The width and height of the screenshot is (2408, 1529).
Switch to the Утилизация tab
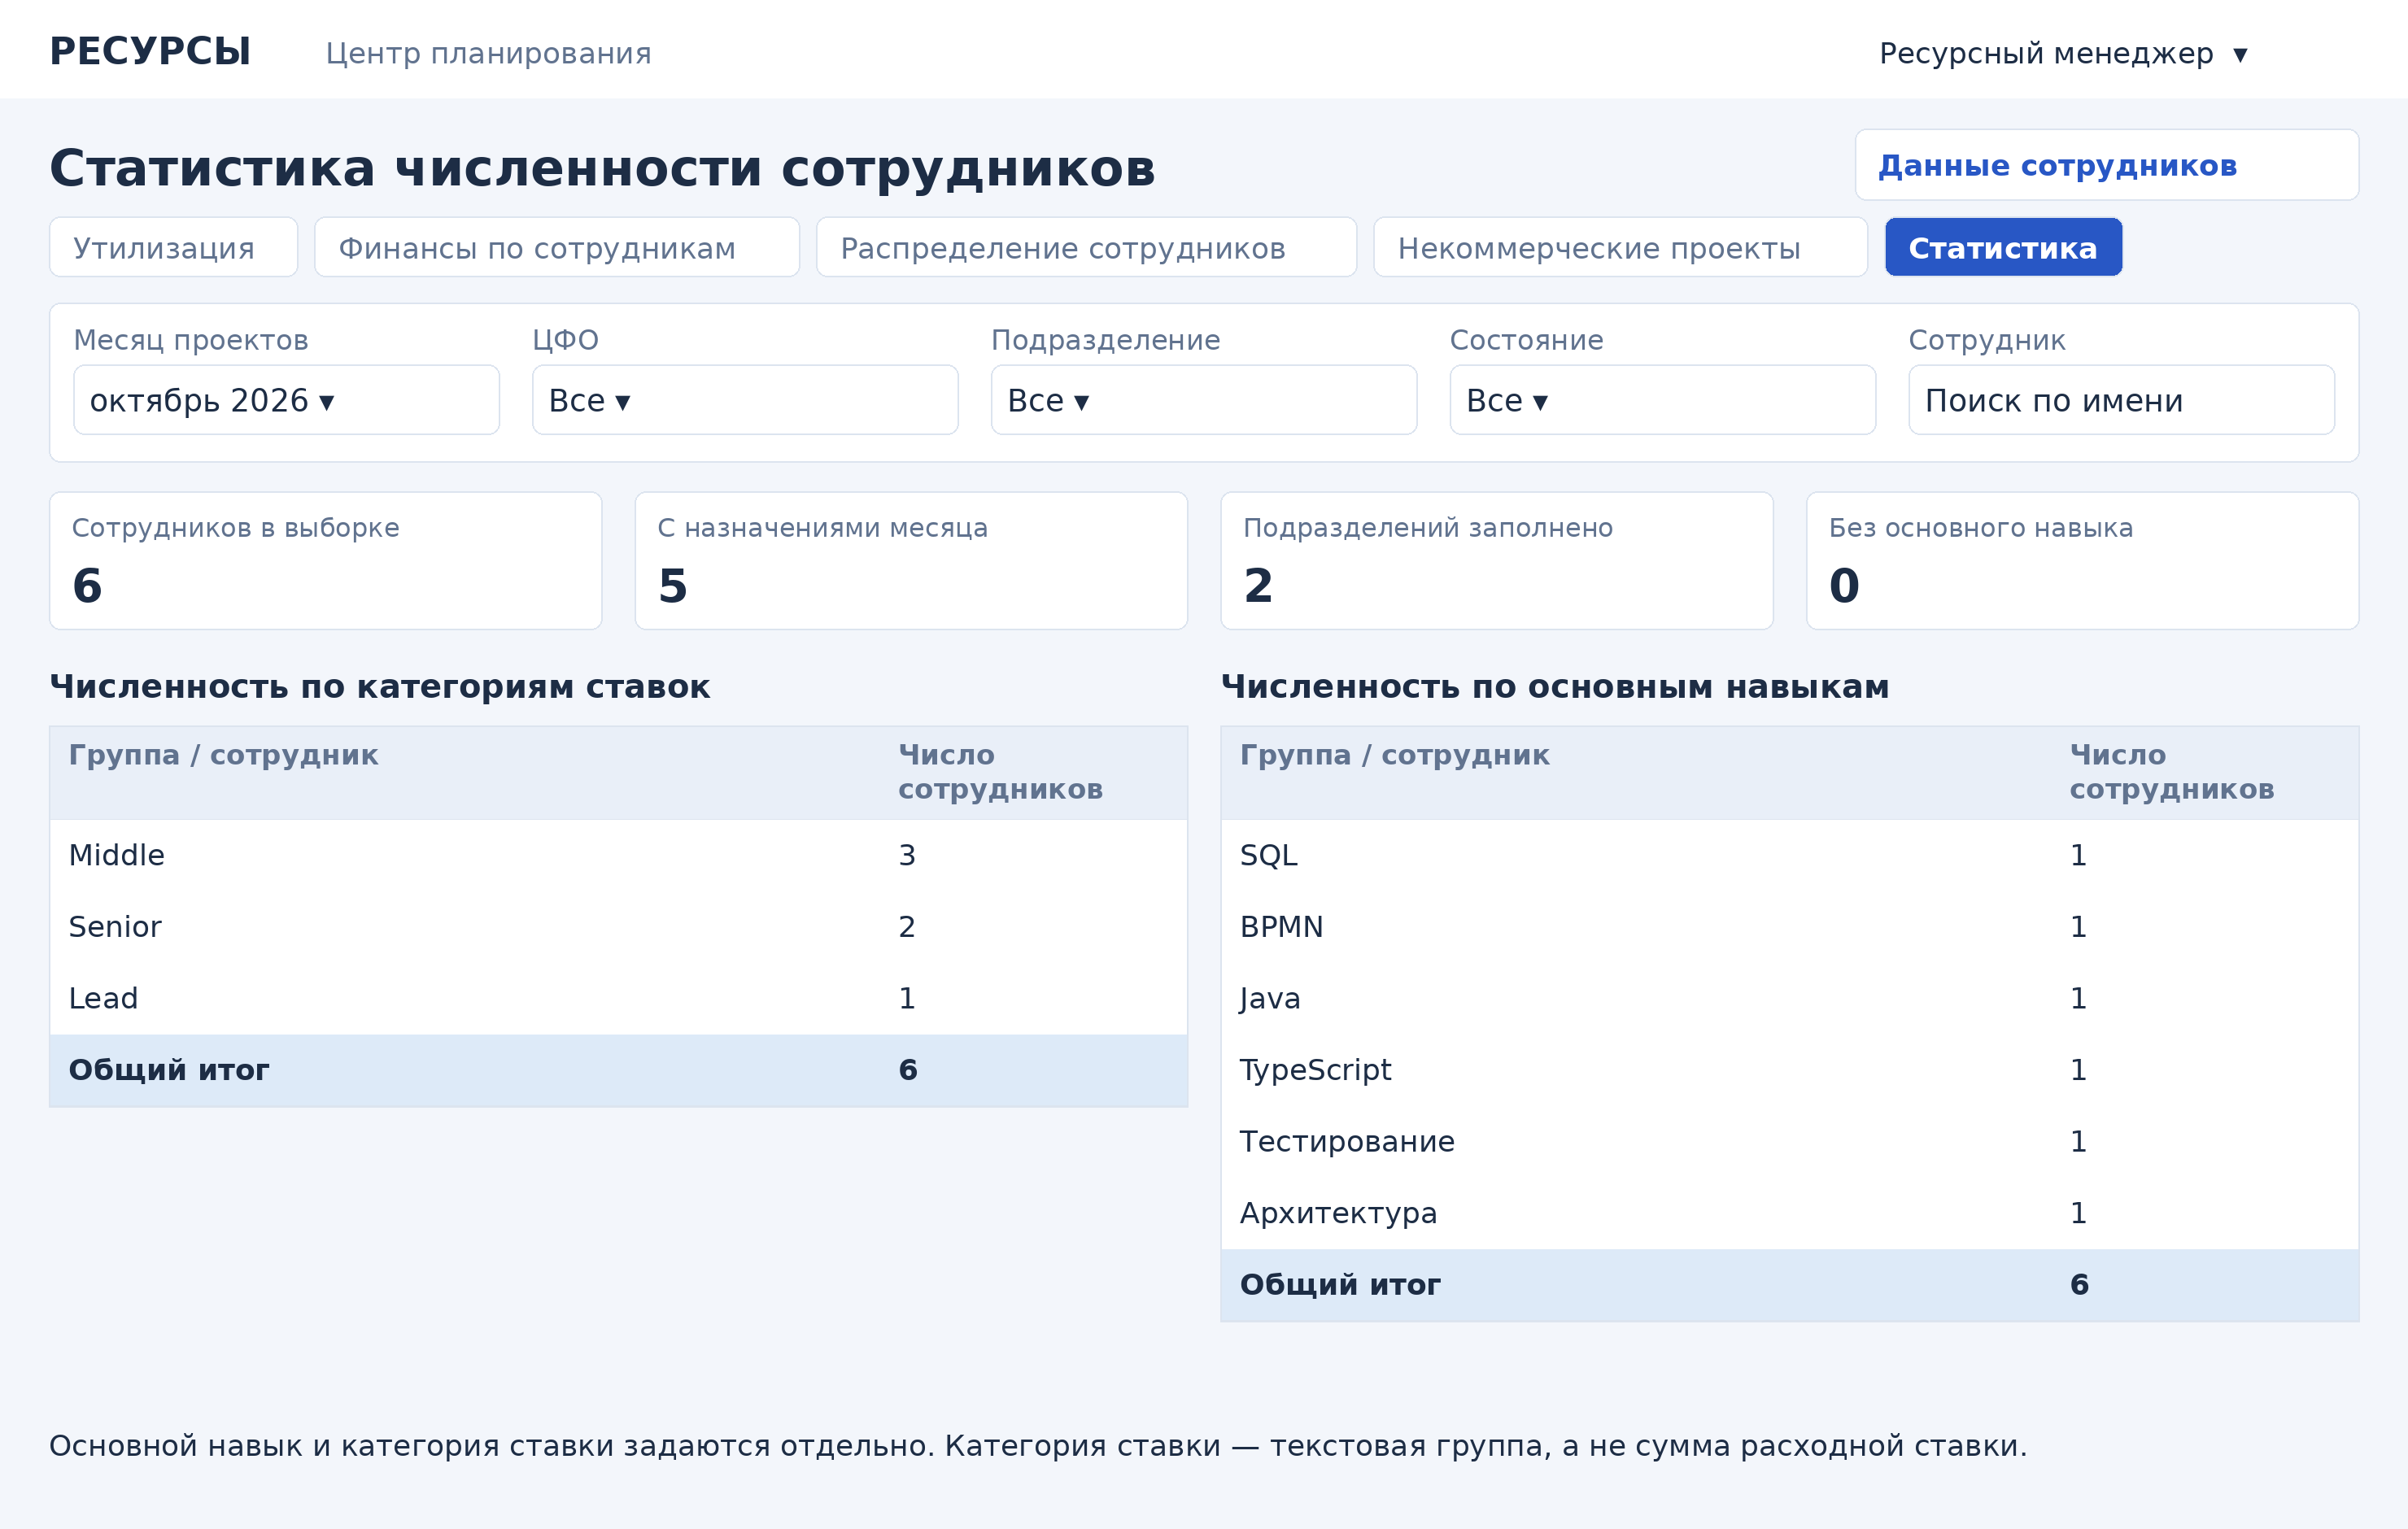click(173, 247)
